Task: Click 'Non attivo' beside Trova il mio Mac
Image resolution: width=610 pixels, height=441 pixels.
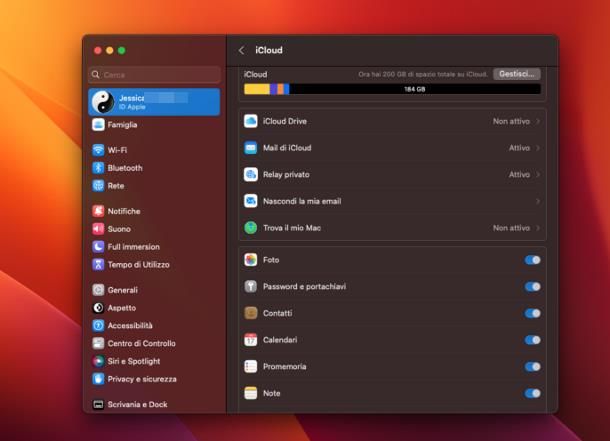Action: [x=511, y=228]
